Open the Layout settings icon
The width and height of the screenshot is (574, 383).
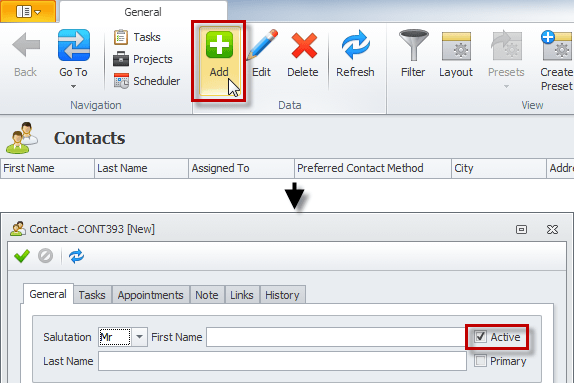pos(456,45)
